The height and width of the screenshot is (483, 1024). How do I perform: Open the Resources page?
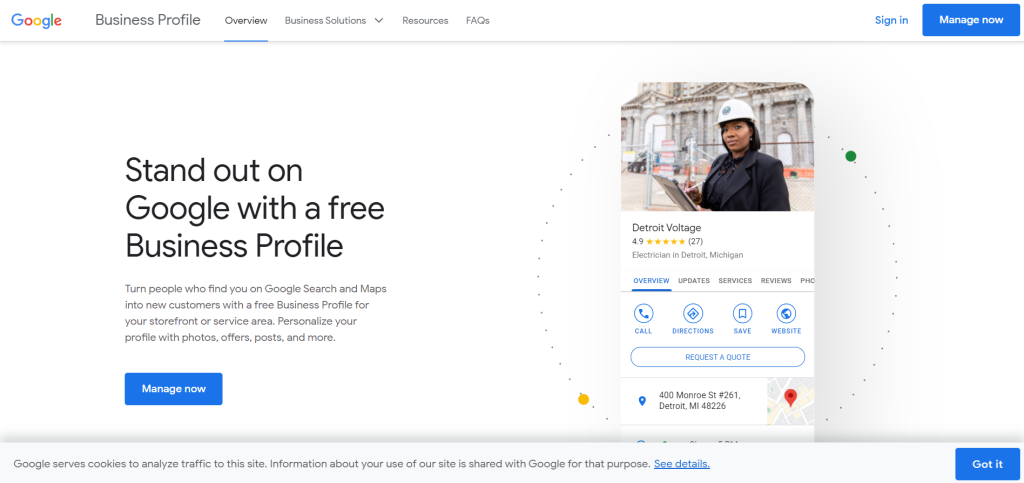pos(425,20)
